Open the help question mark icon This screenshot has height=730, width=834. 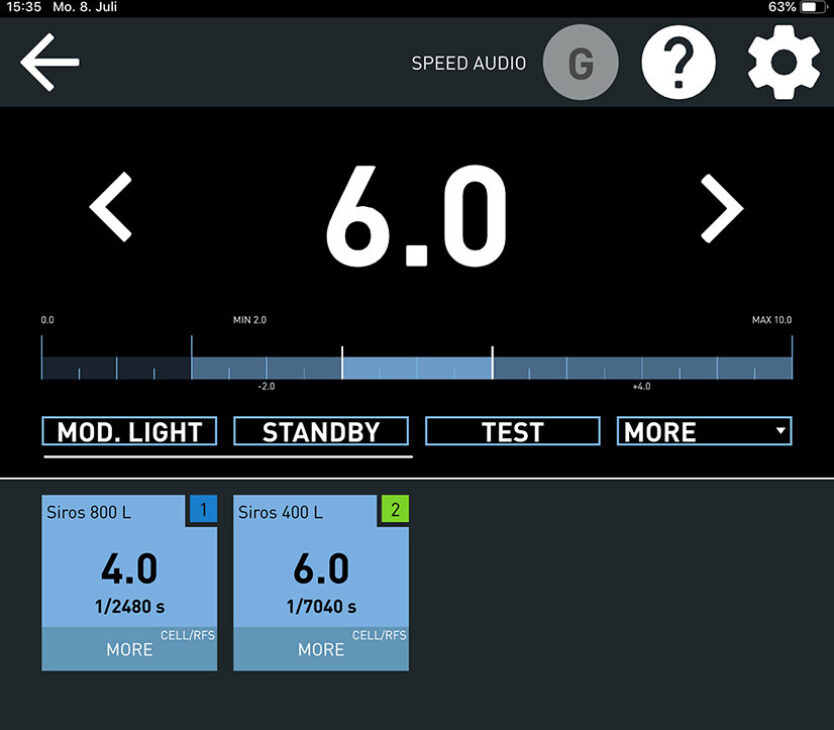679,62
